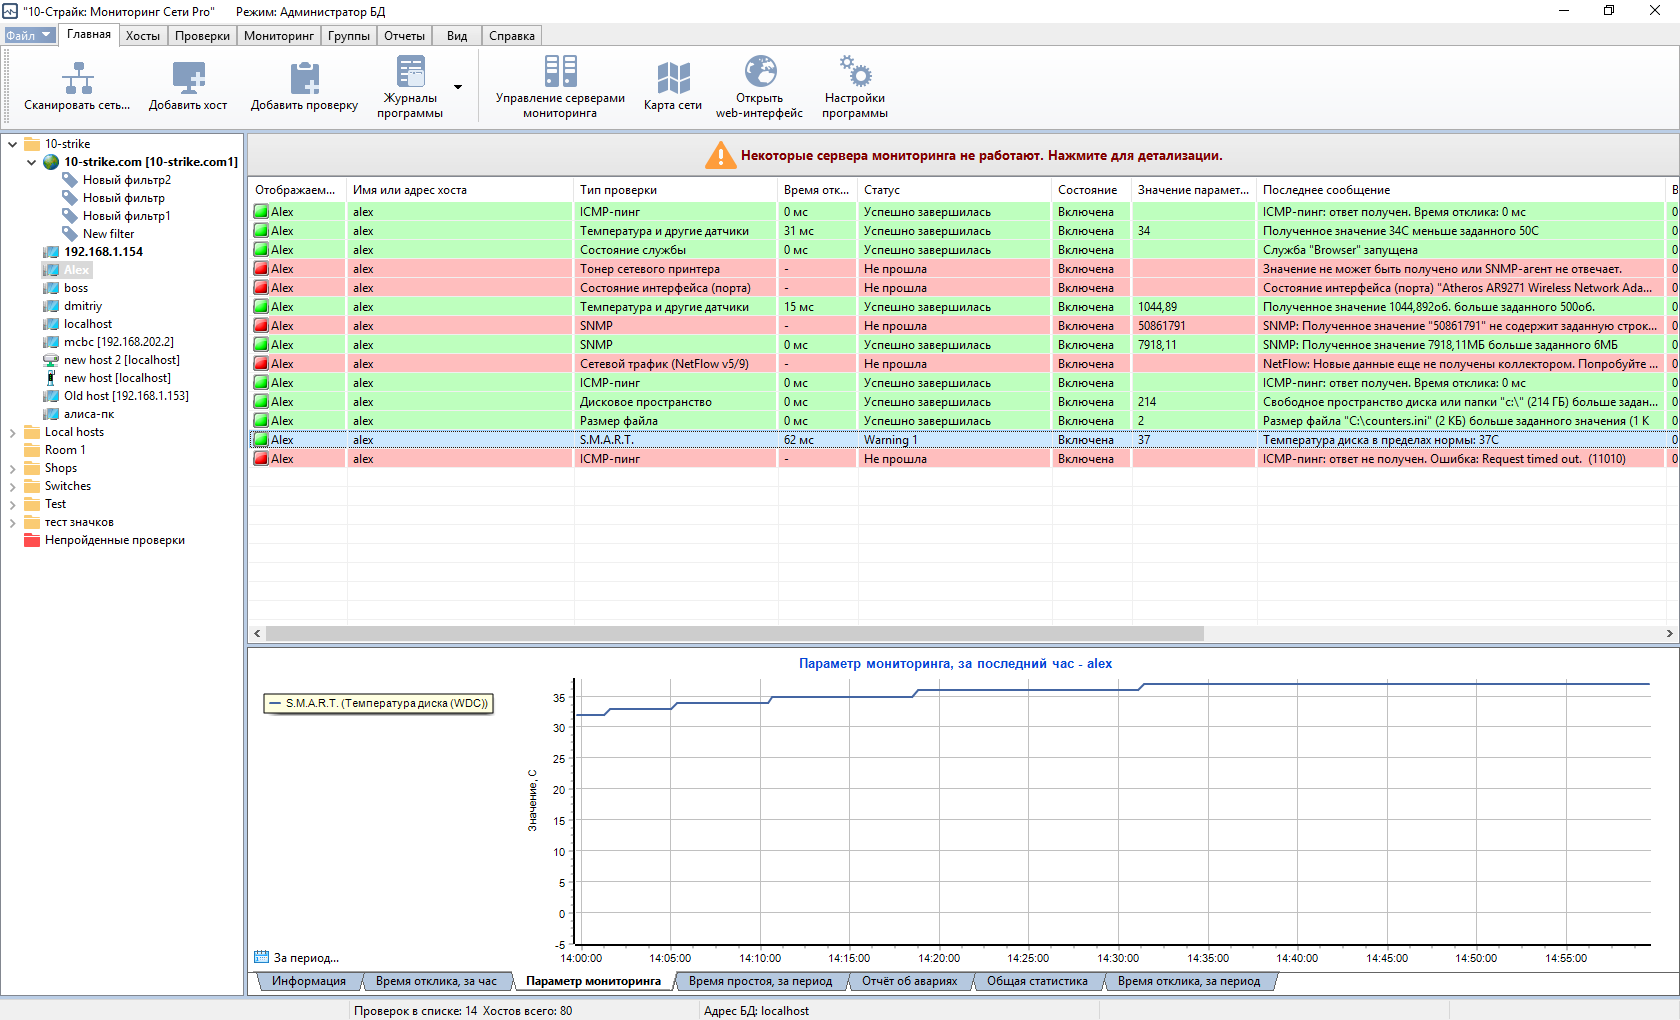Select the Непройденные проверки tree item
1680x1020 pixels.
[114, 540]
